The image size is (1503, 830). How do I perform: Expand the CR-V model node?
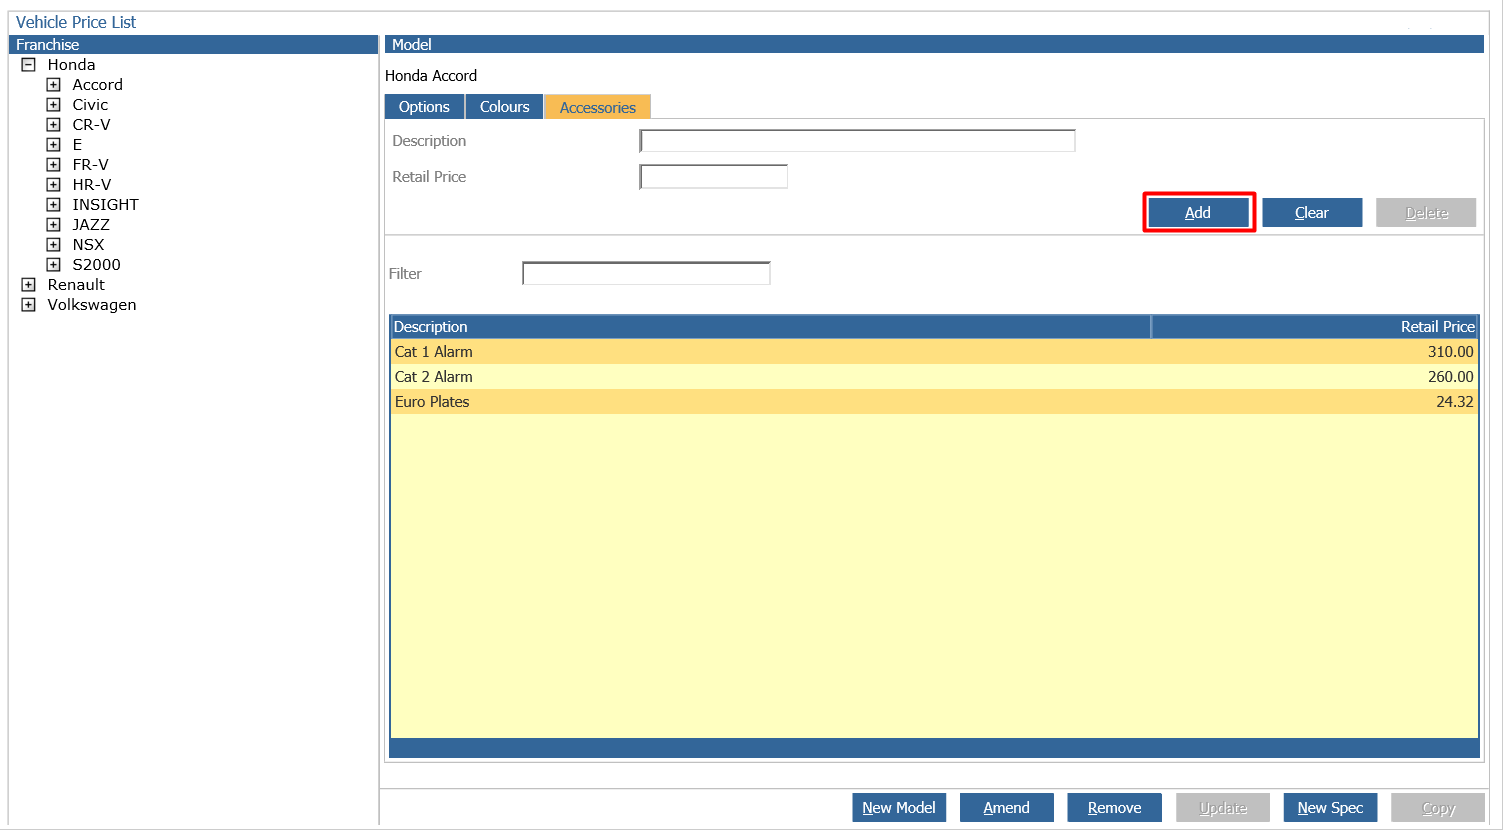click(x=54, y=125)
